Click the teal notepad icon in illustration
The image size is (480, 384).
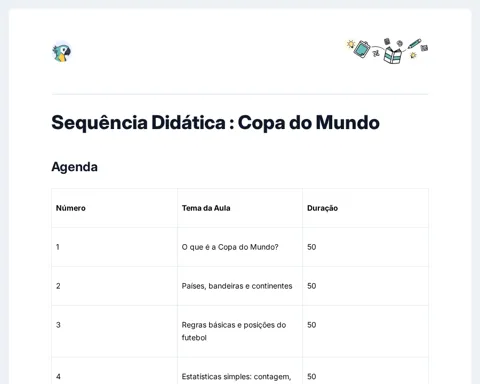(x=362, y=49)
